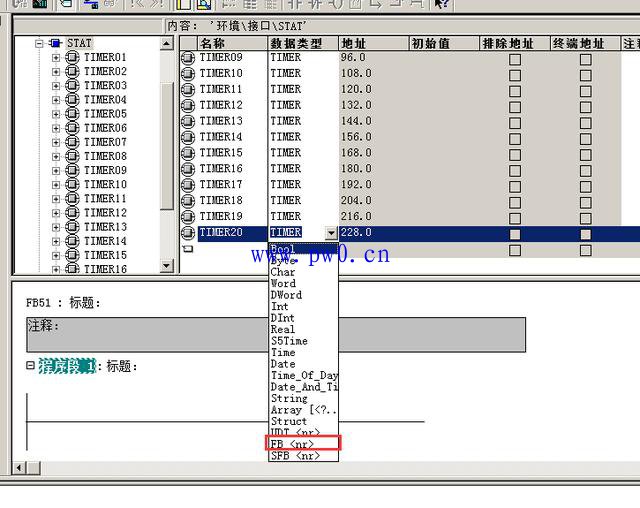Image resolution: width=640 pixels, height=508 pixels.
Task: Select the TIMER12 label in the tree
Action: (x=105, y=213)
